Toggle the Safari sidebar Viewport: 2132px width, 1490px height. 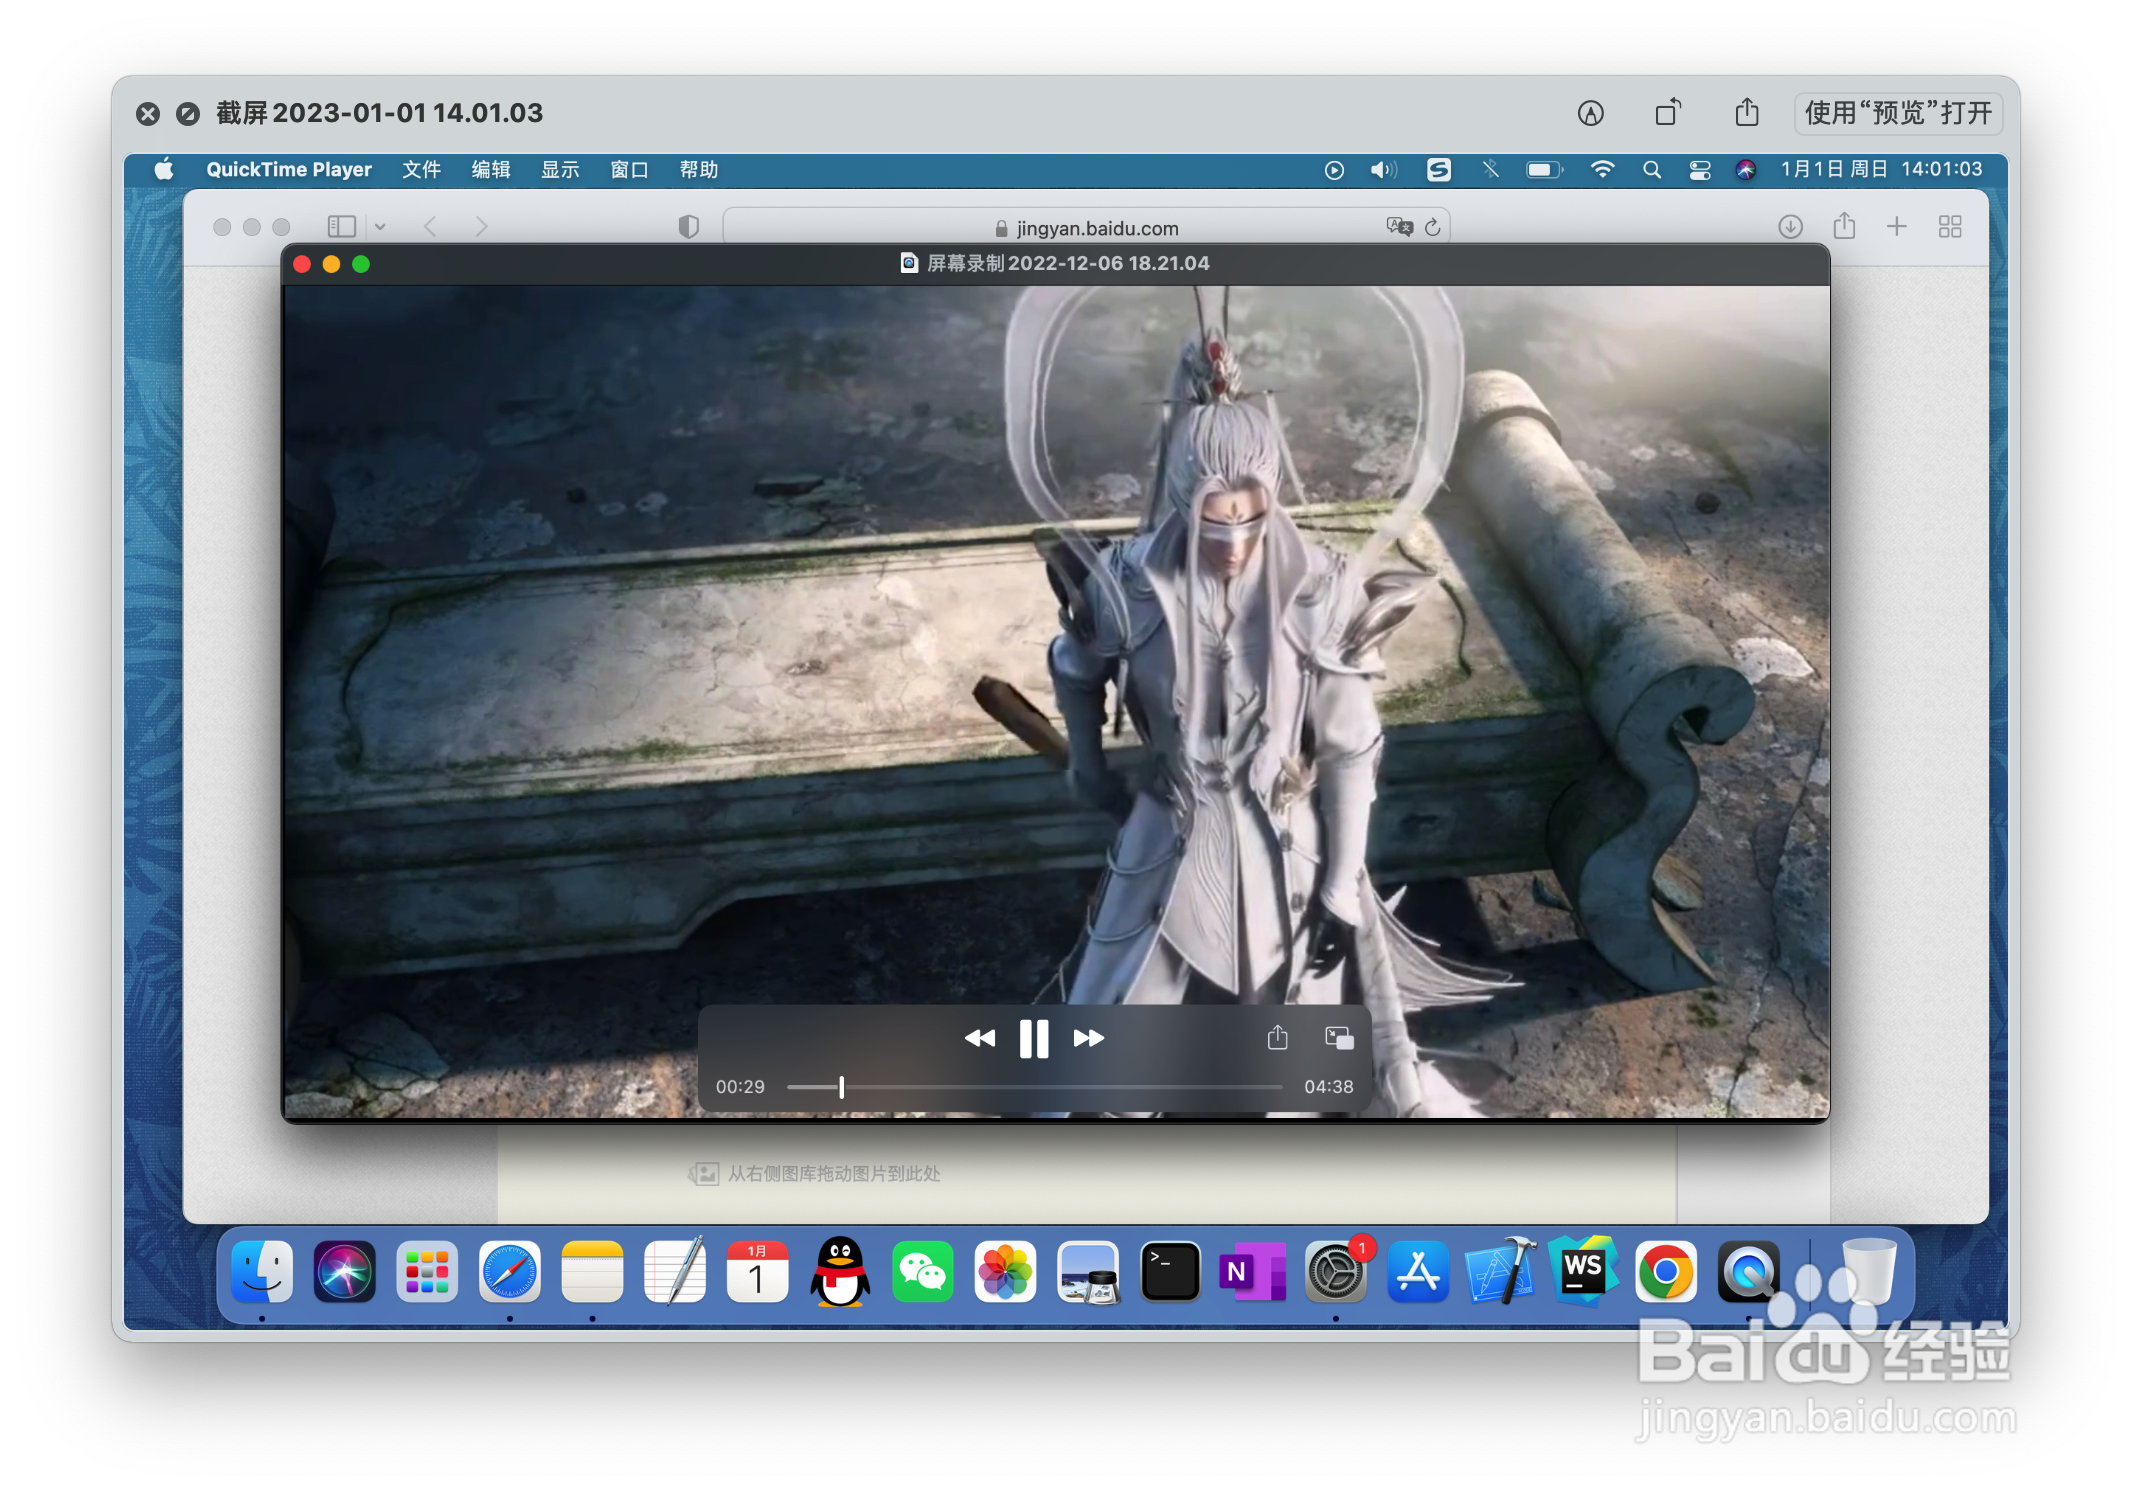click(x=342, y=227)
